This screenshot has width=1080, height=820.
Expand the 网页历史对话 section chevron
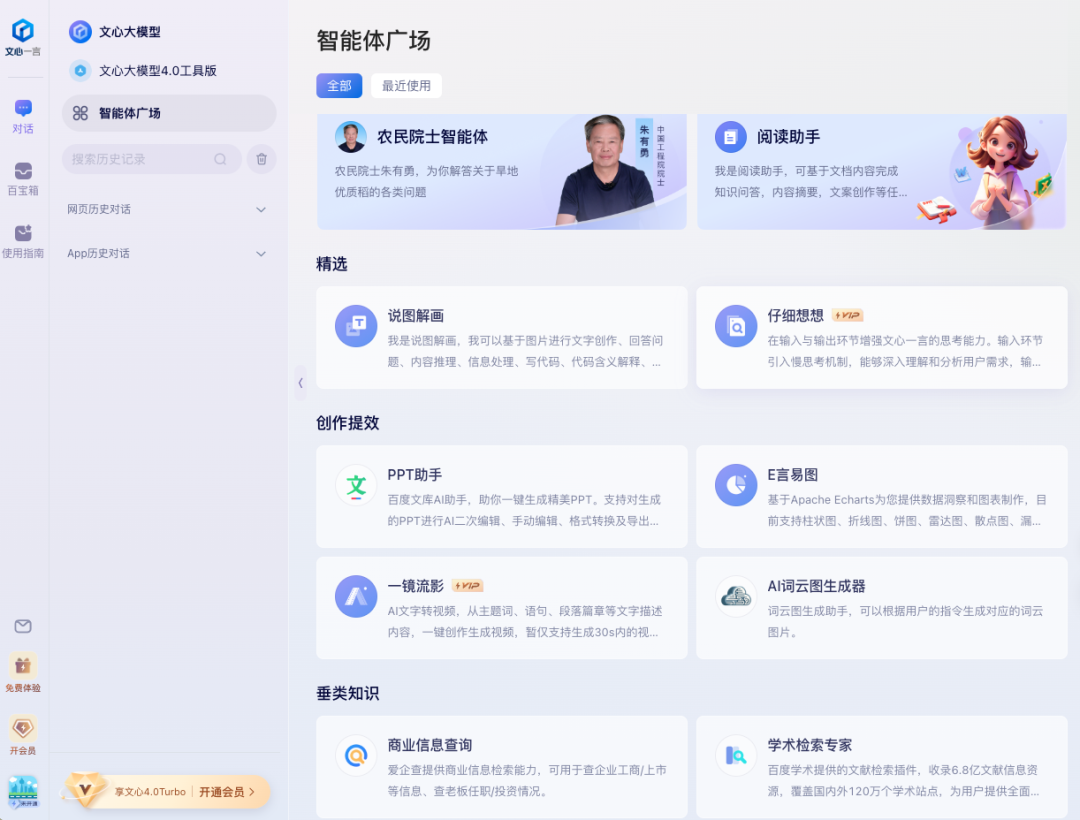click(261, 209)
